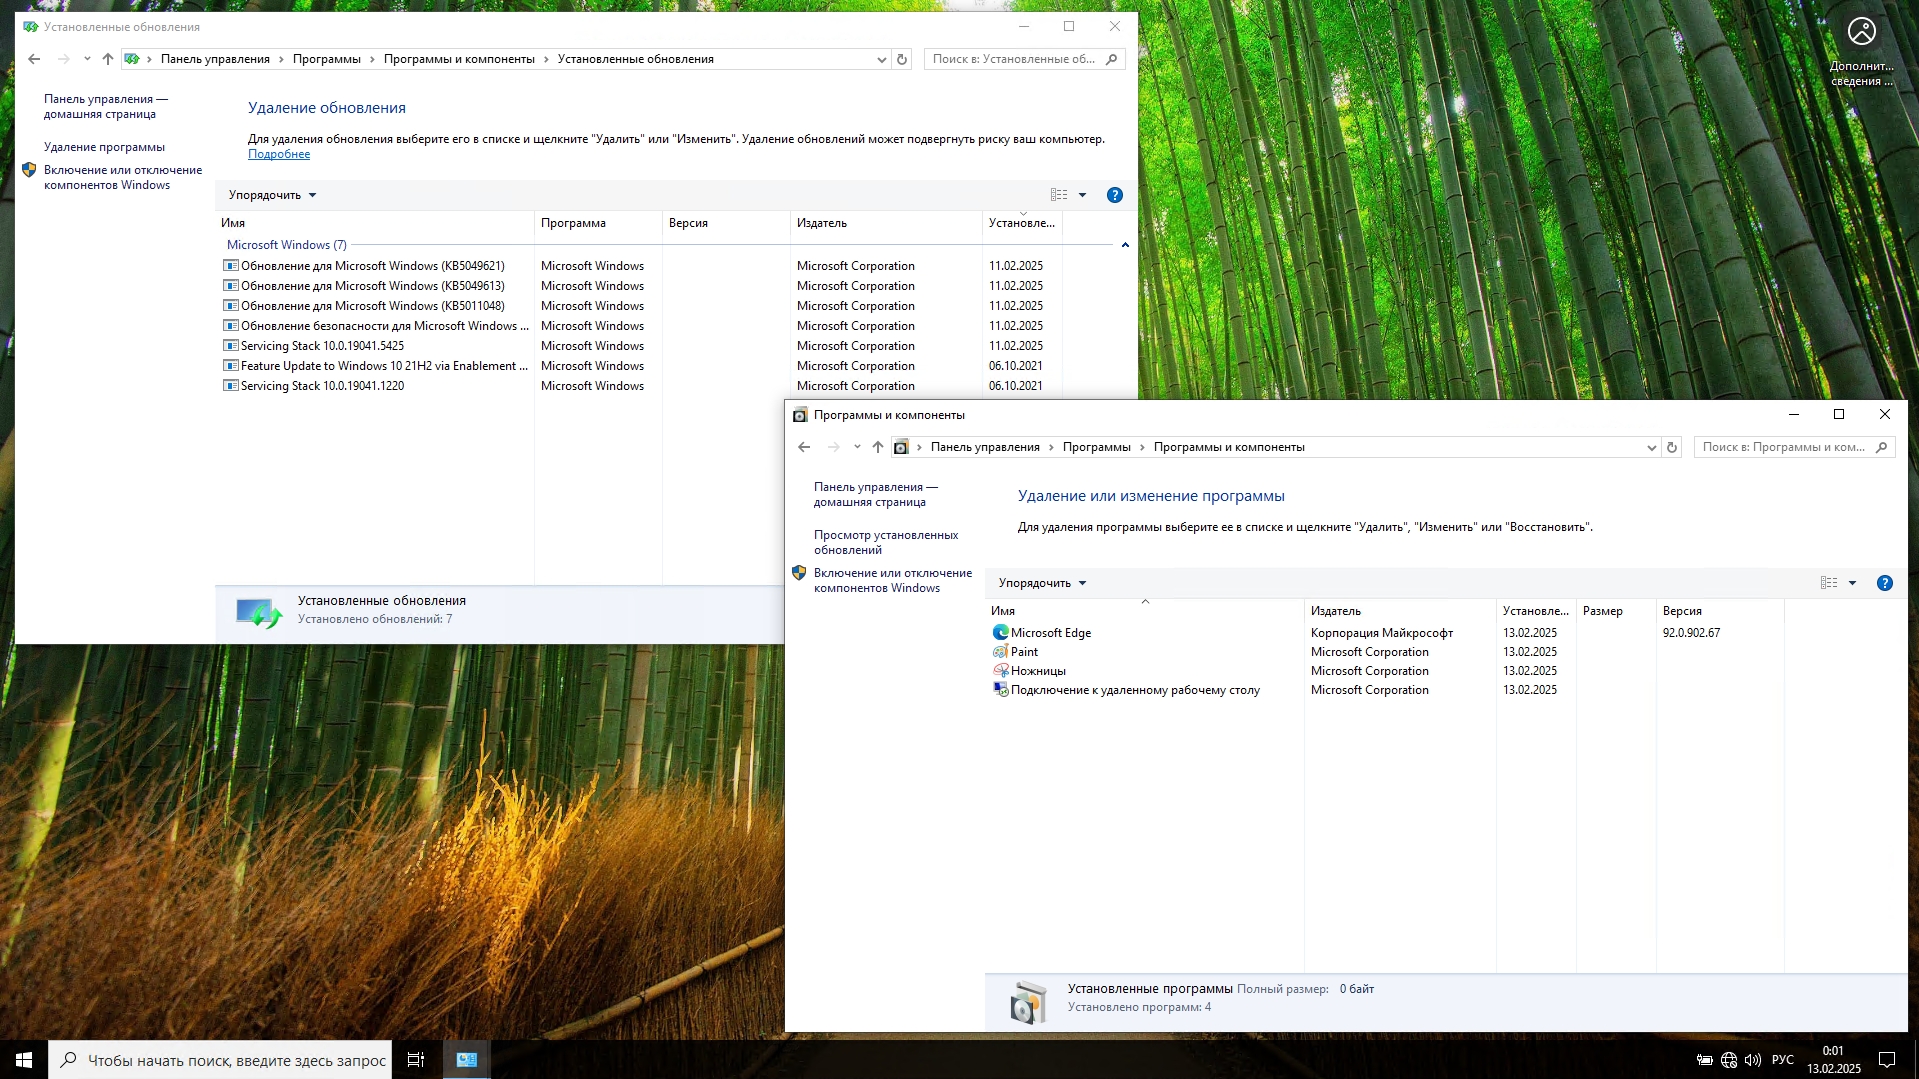This screenshot has width=1919, height=1079.
Task: Open Упорядочить dropdown in Programs and Features
Action: click(1042, 583)
